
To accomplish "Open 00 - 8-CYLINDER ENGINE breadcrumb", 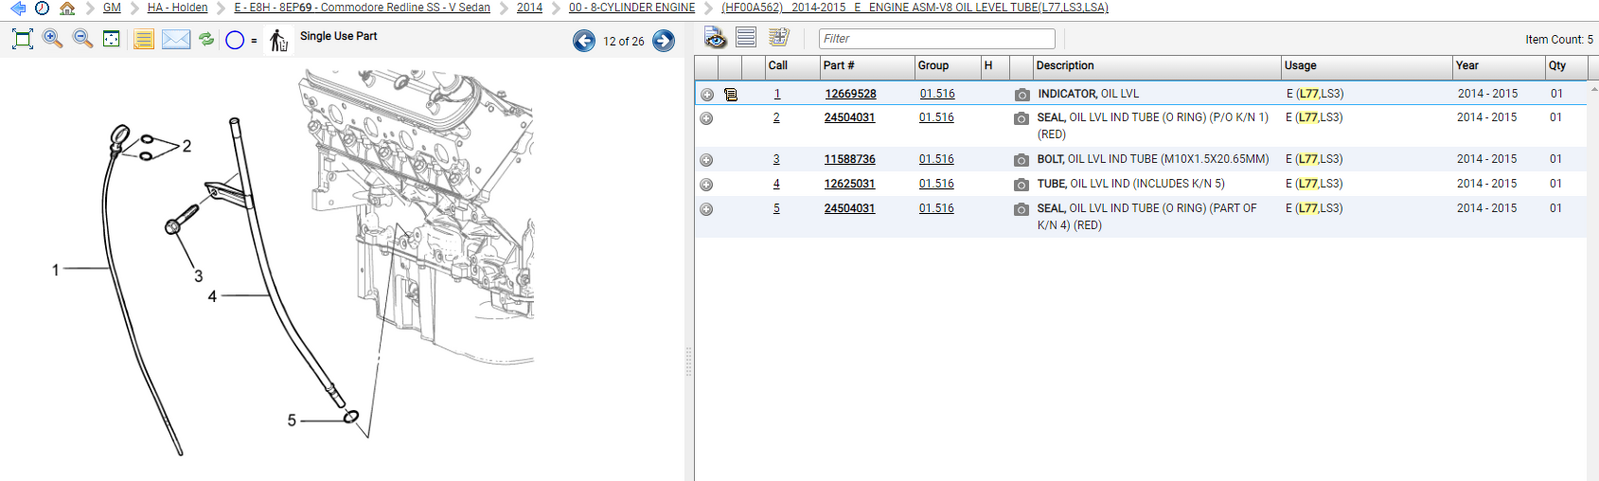I will (632, 8).
